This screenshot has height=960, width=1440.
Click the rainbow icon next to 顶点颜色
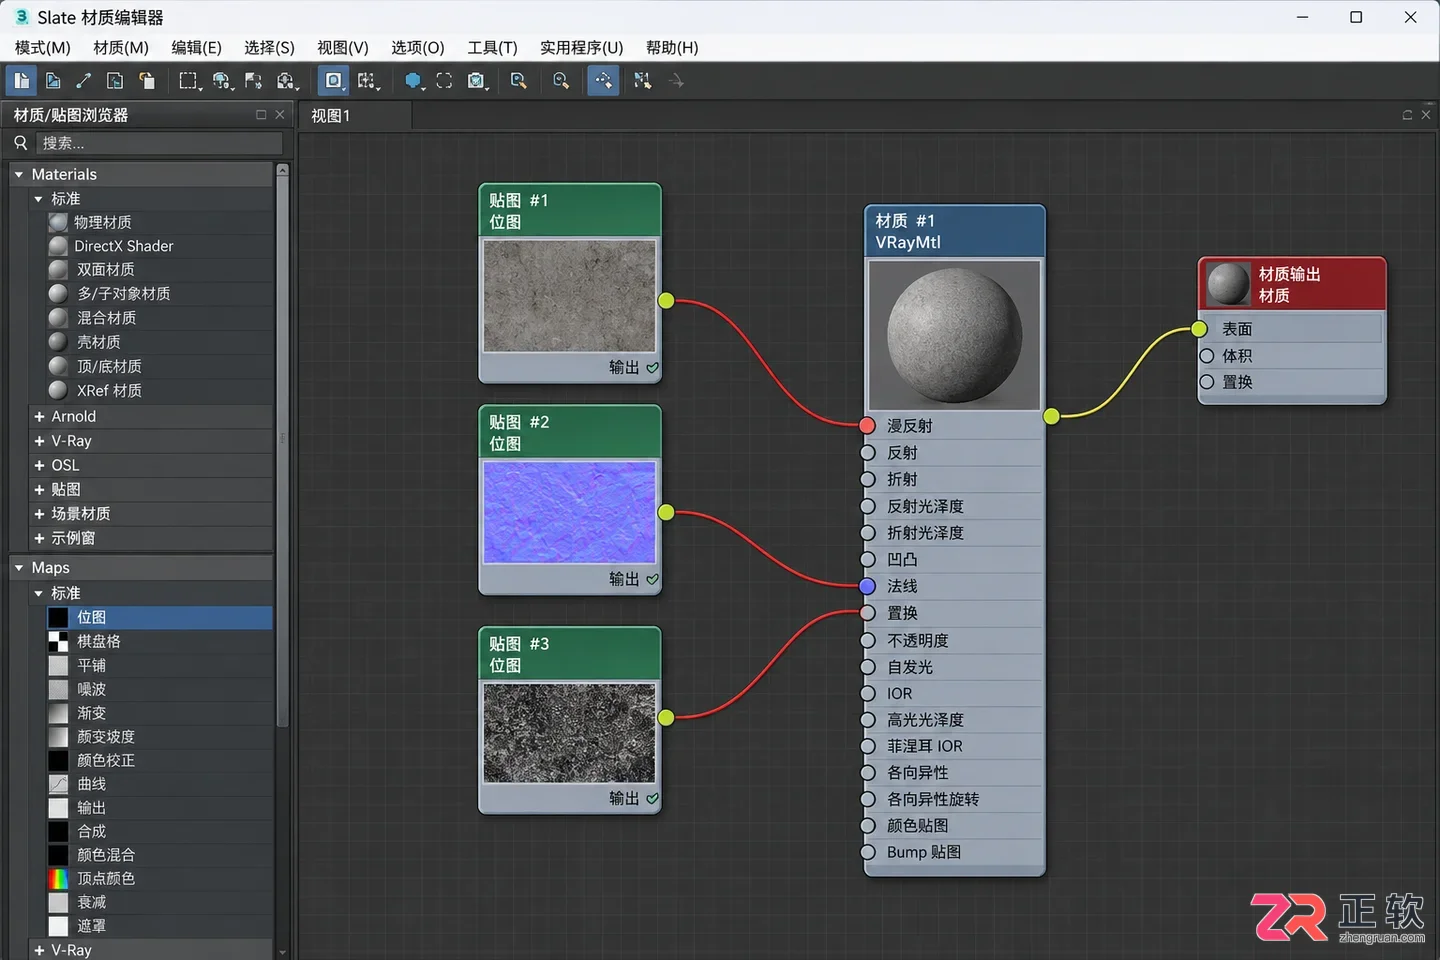tap(59, 879)
